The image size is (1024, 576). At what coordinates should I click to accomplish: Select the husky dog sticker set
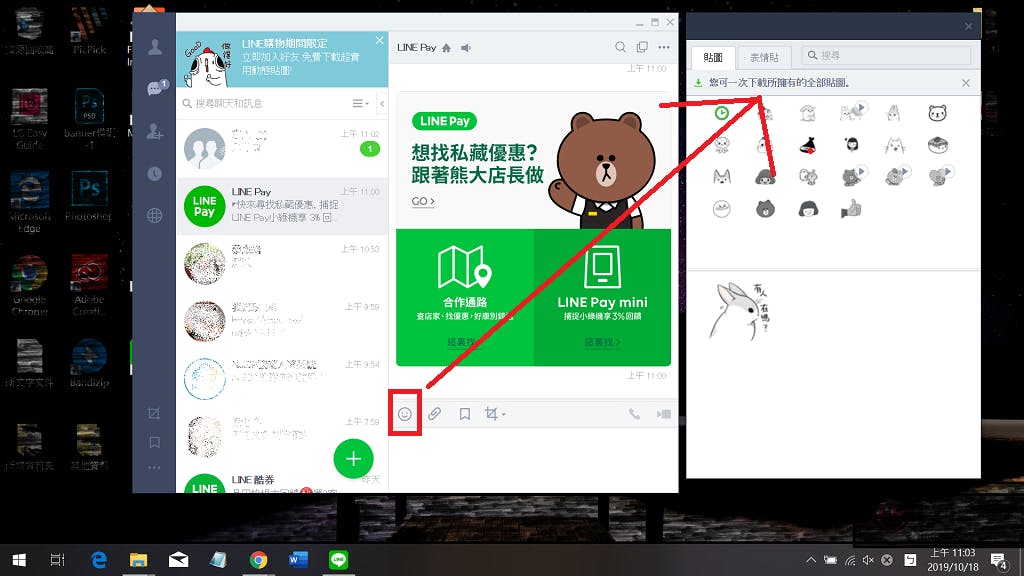722,176
